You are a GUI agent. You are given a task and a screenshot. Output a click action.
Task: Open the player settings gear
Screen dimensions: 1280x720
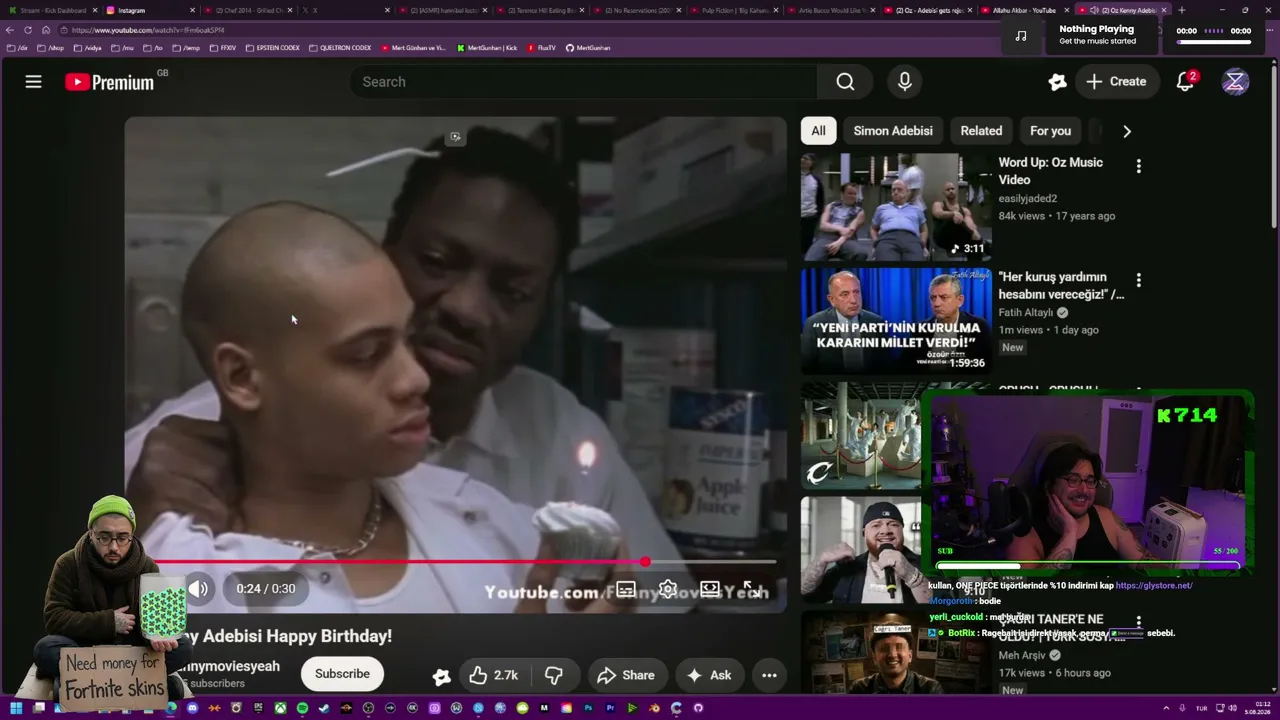668,589
